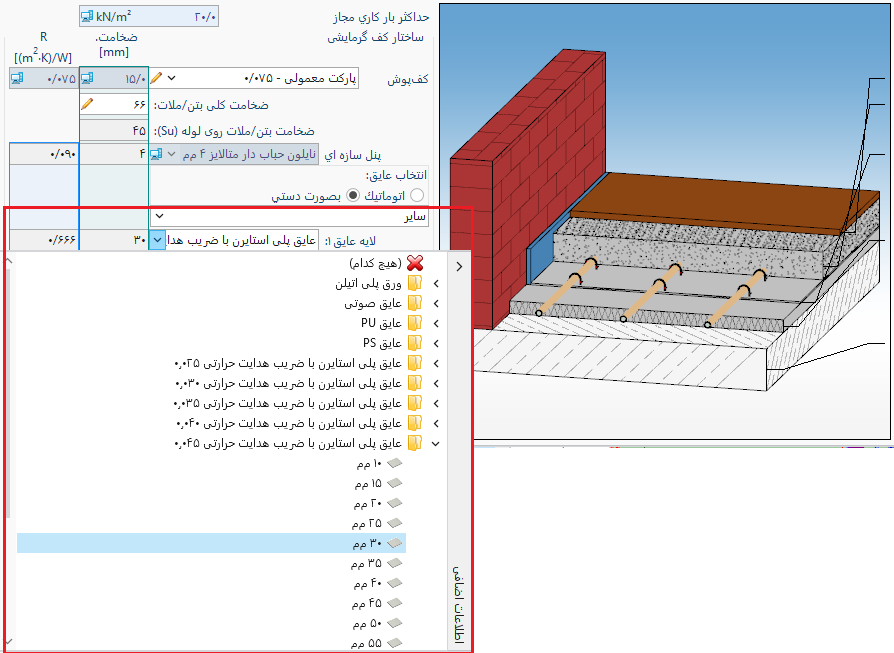Select the 'بصورت دستي' radio option
The image size is (894, 653).
(352, 195)
